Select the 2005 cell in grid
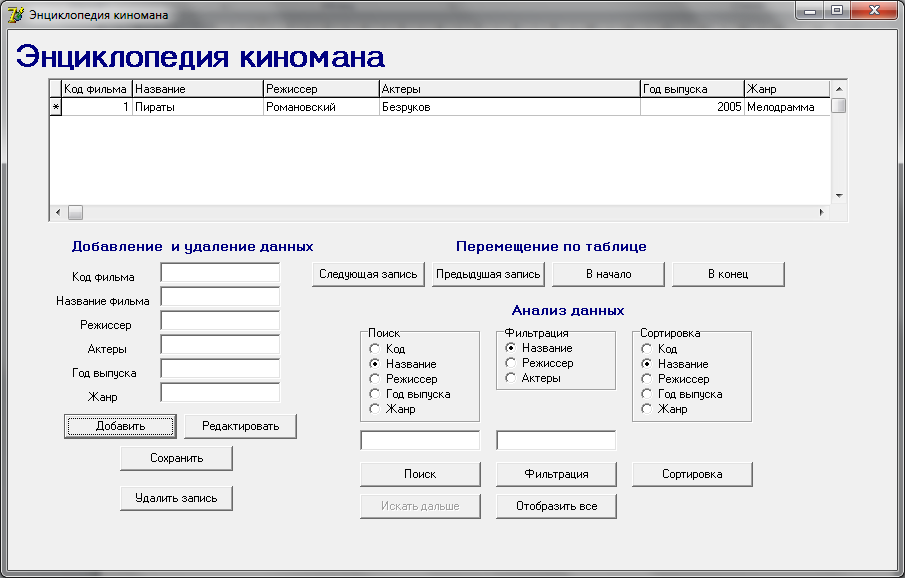The height and width of the screenshot is (578, 905). 693,107
